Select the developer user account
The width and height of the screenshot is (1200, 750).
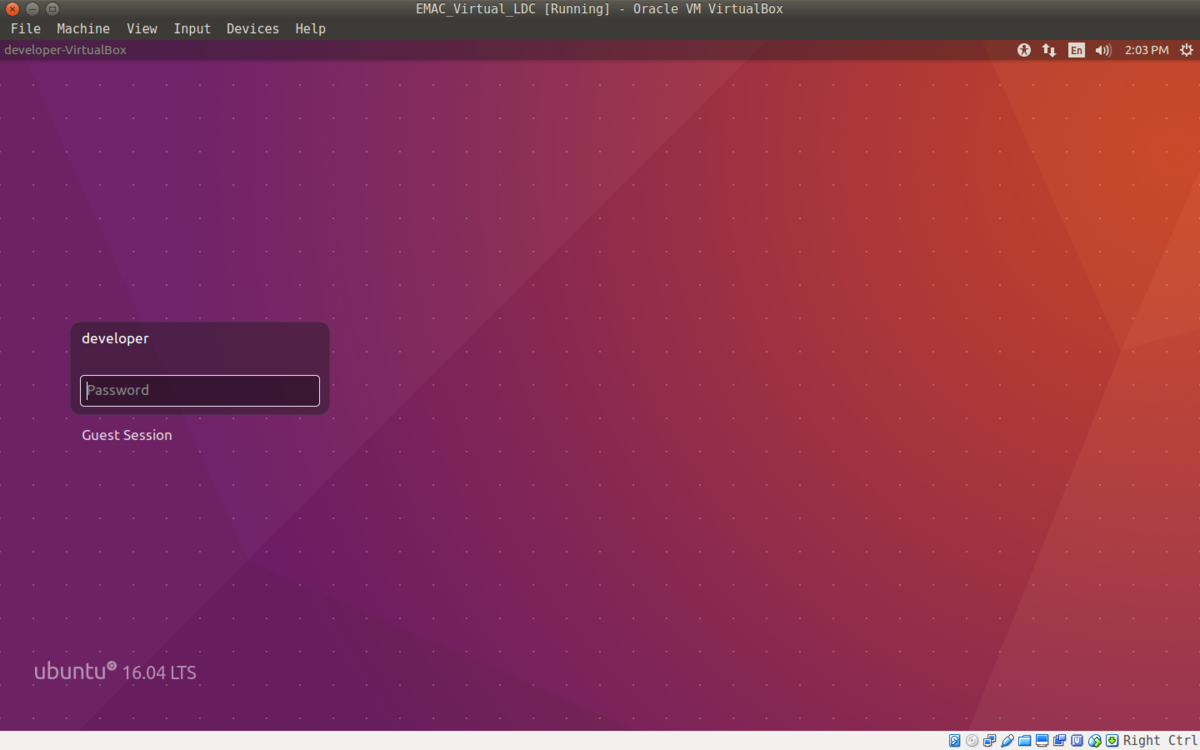pyautogui.click(x=115, y=339)
